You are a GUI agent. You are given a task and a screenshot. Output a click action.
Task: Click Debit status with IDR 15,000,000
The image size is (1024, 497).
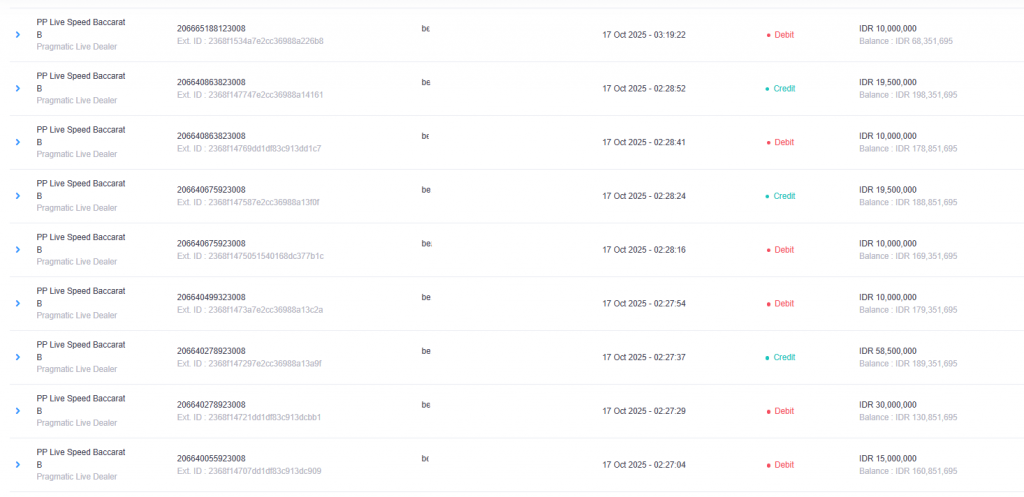(x=780, y=465)
